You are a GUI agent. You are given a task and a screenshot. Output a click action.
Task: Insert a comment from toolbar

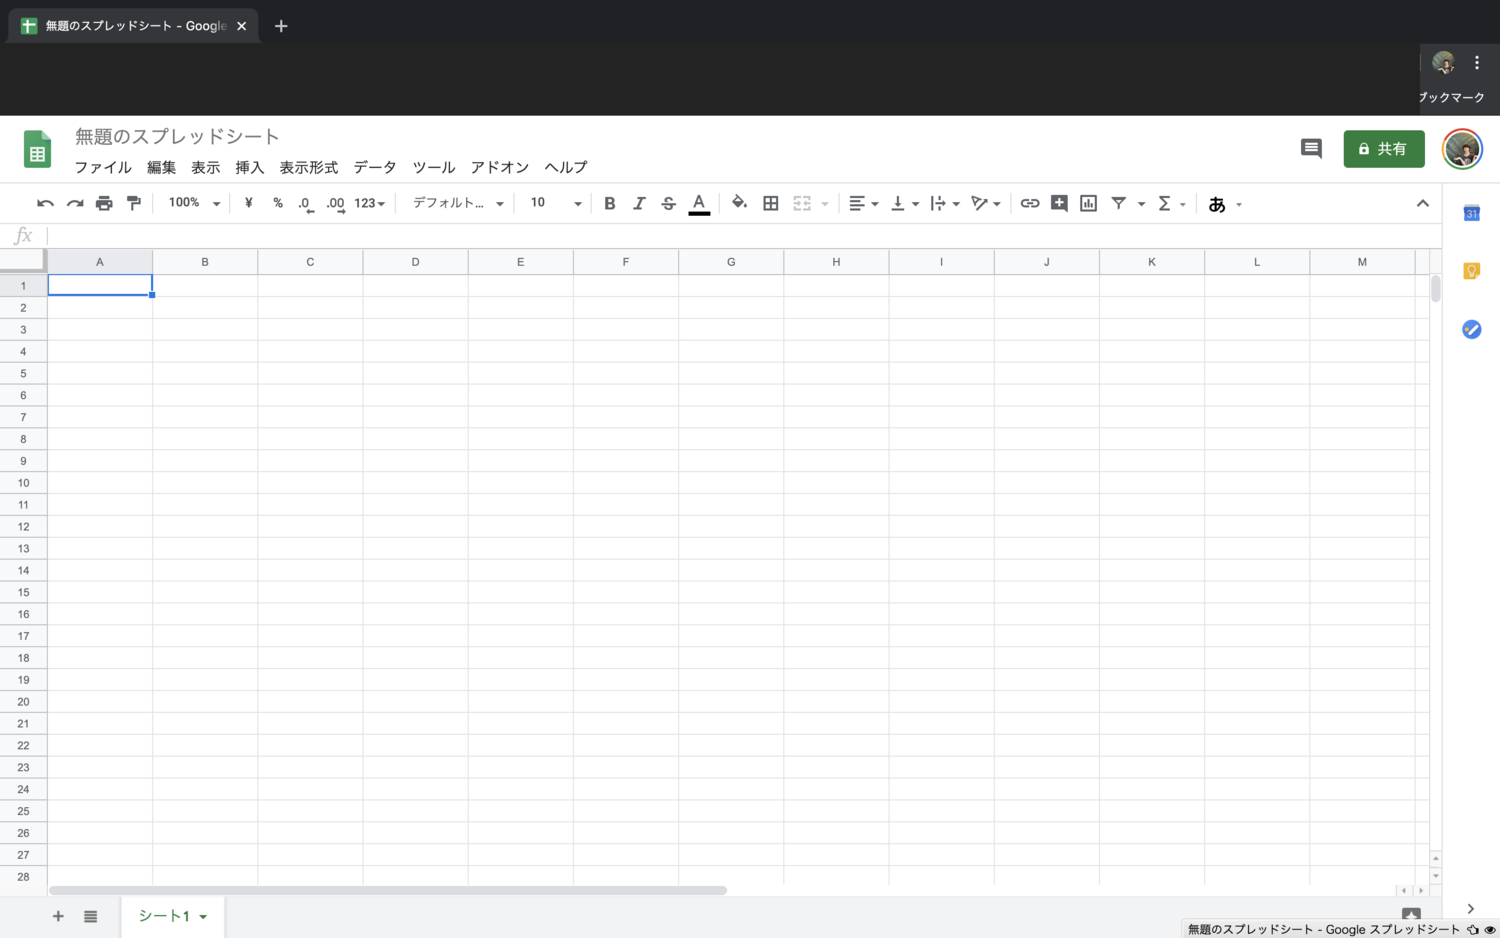(x=1059, y=203)
